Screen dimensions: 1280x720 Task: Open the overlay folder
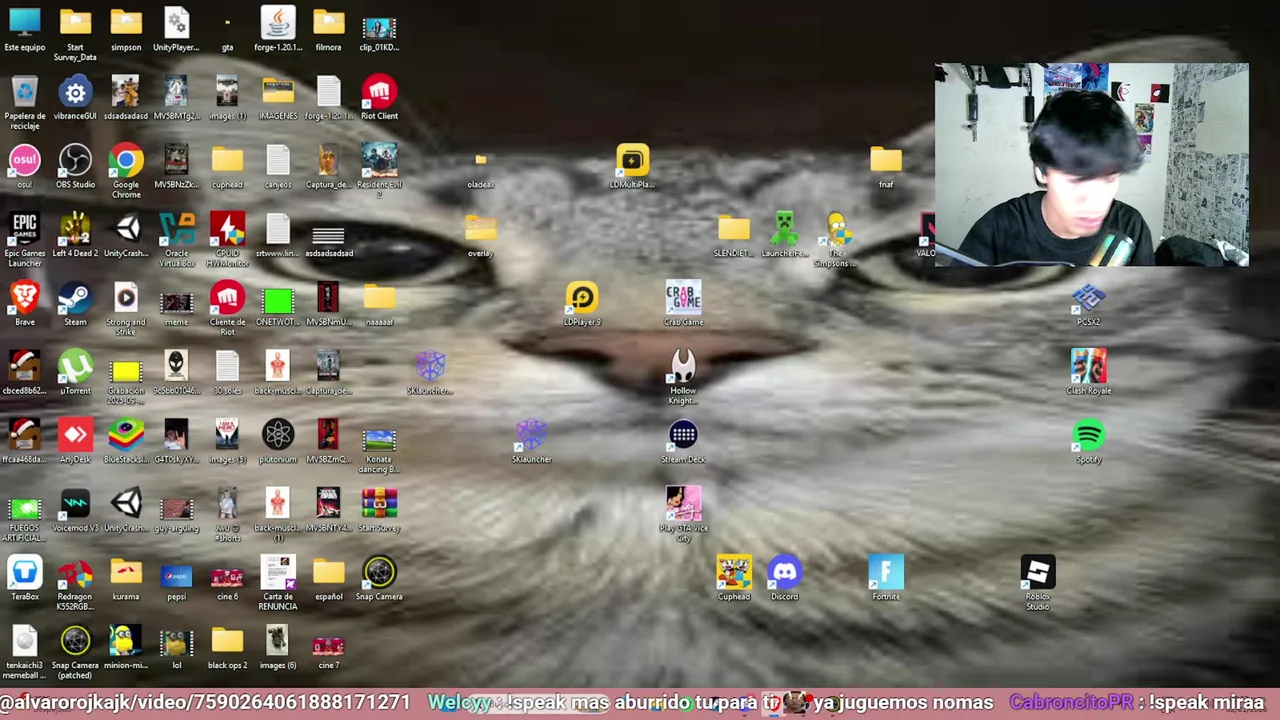[x=481, y=235]
